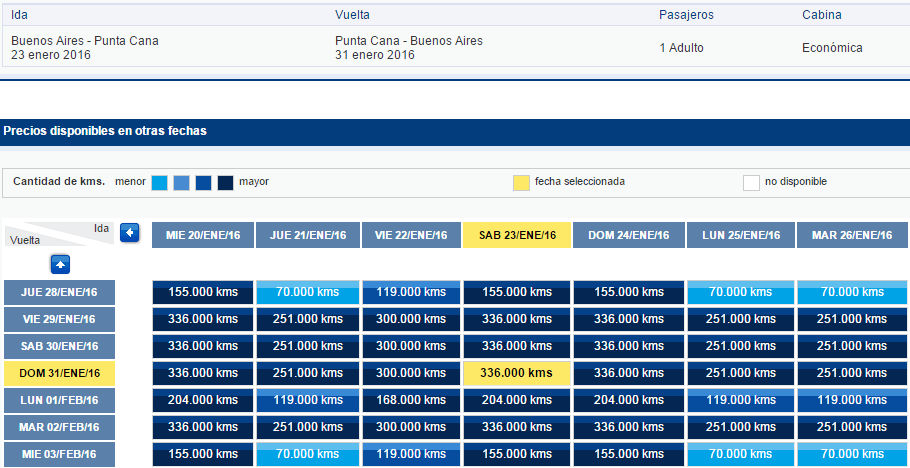Click the darkest navy legend swatch
910x468 pixels.
coord(225,182)
